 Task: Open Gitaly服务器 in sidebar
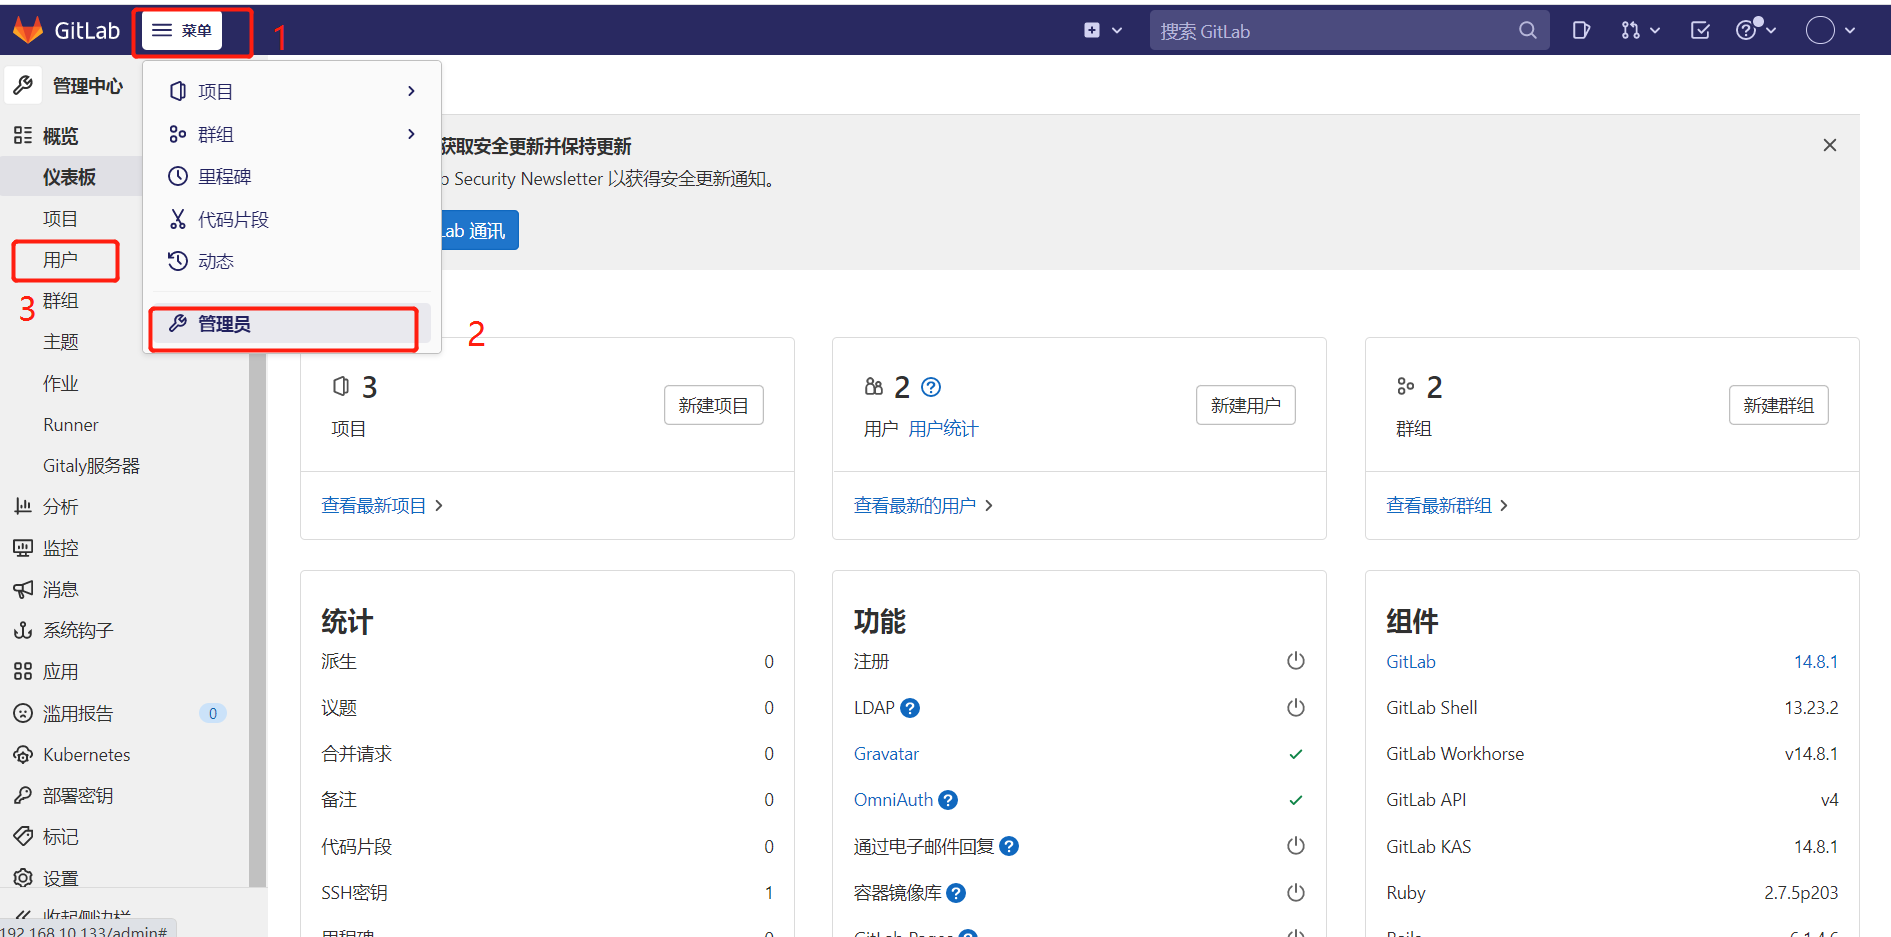pyautogui.click(x=92, y=466)
